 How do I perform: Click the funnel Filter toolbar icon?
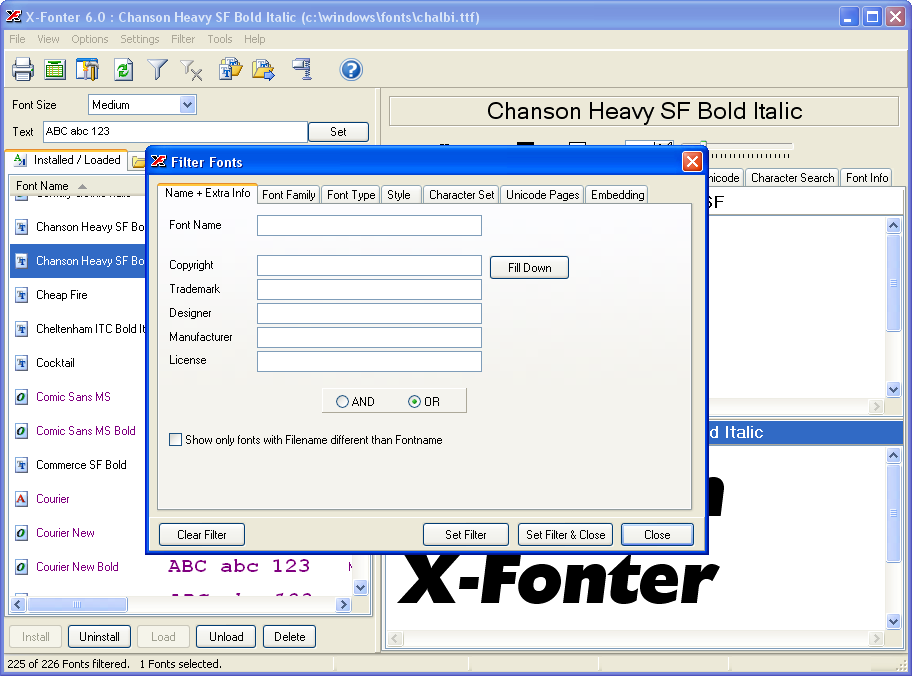point(157,69)
